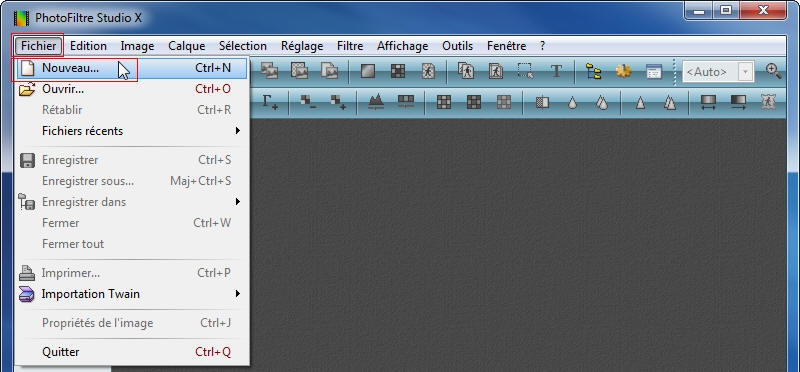800x372 pixels.
Task: Click the auto contrast icon beside the histogram
Action: click(406, 102)
